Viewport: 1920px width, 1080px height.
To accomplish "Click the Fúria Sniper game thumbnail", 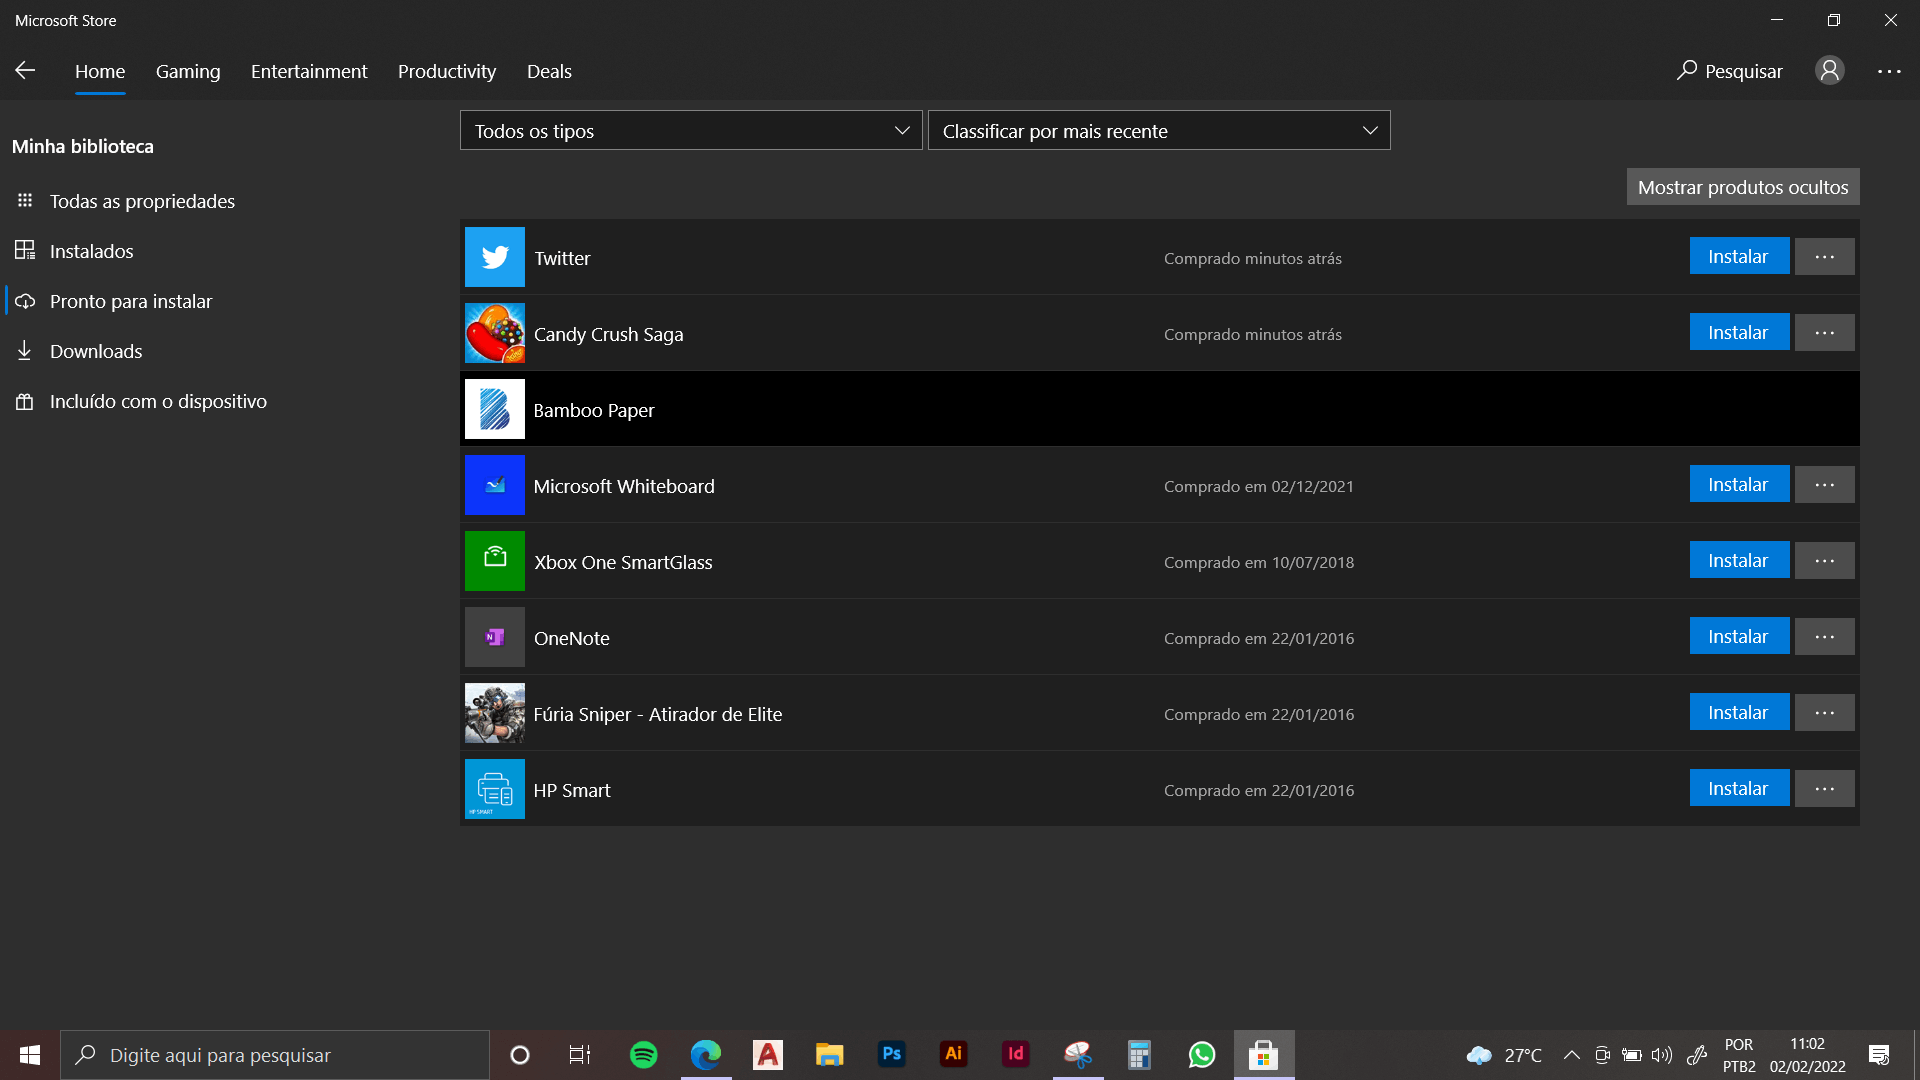I will click(x=495, y=713).
